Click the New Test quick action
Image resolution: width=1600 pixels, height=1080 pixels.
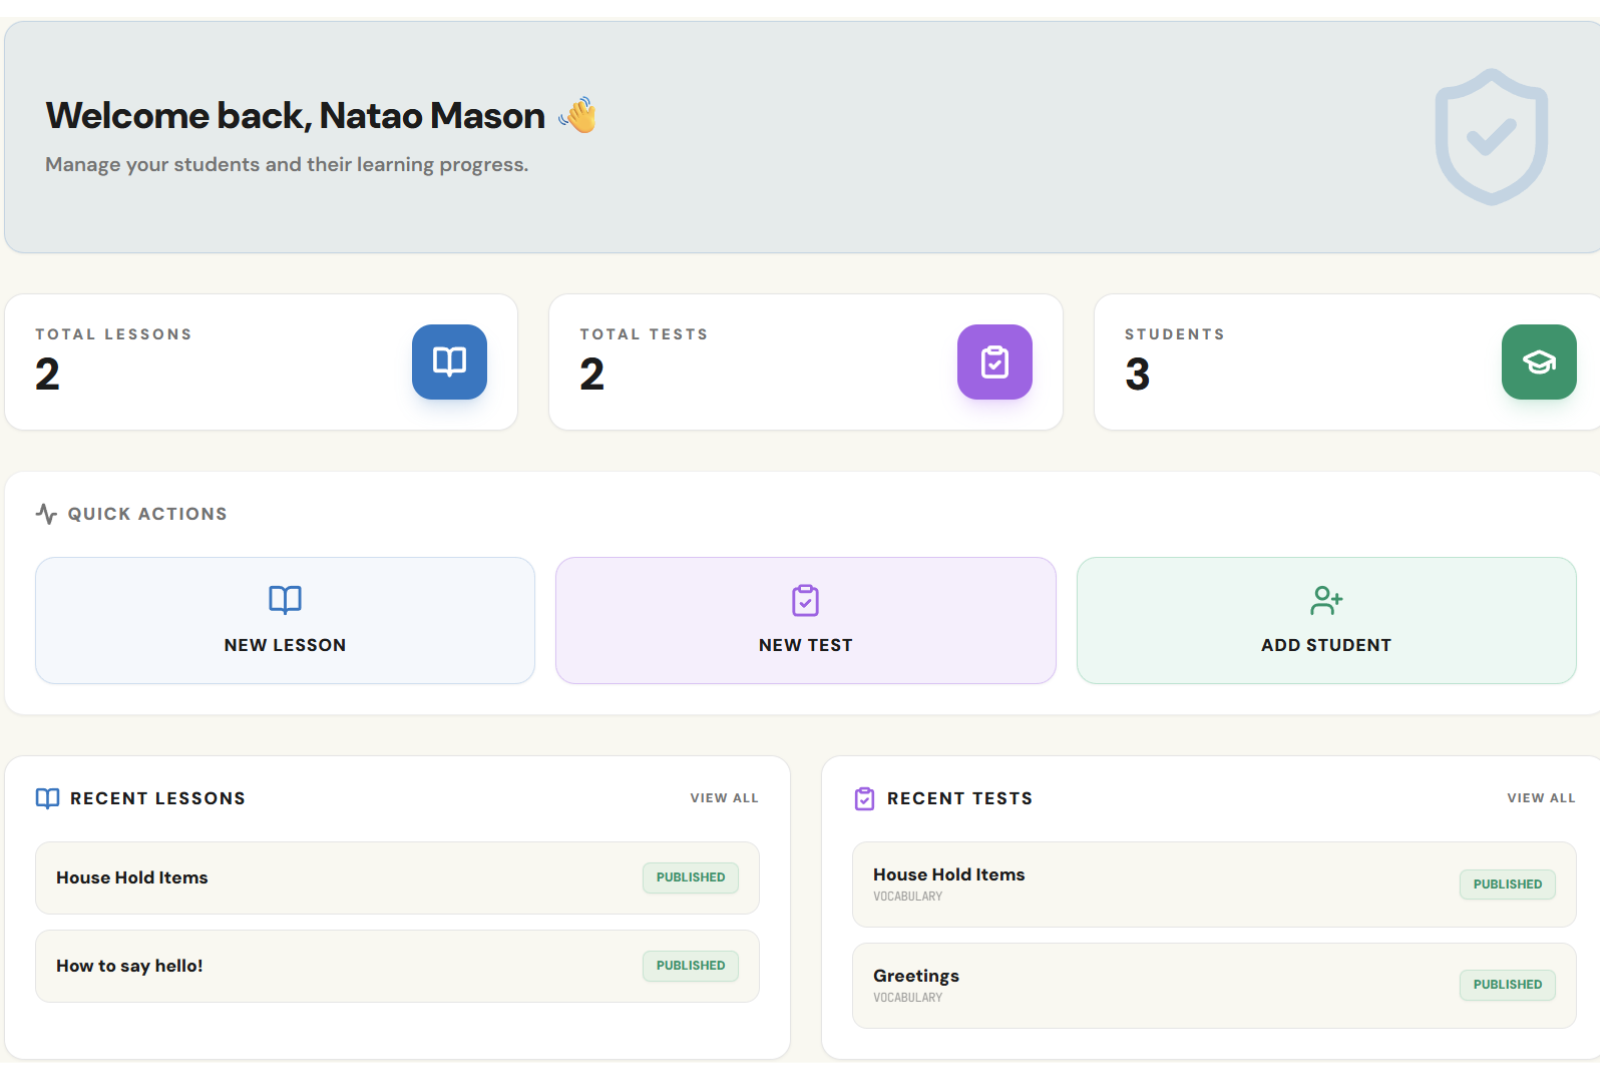[805, 620]
